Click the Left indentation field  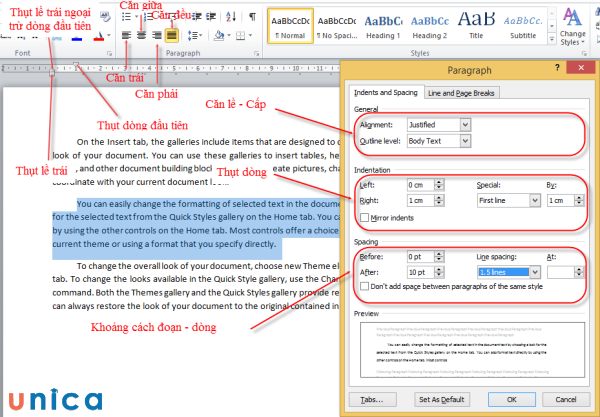pos(420,185)
